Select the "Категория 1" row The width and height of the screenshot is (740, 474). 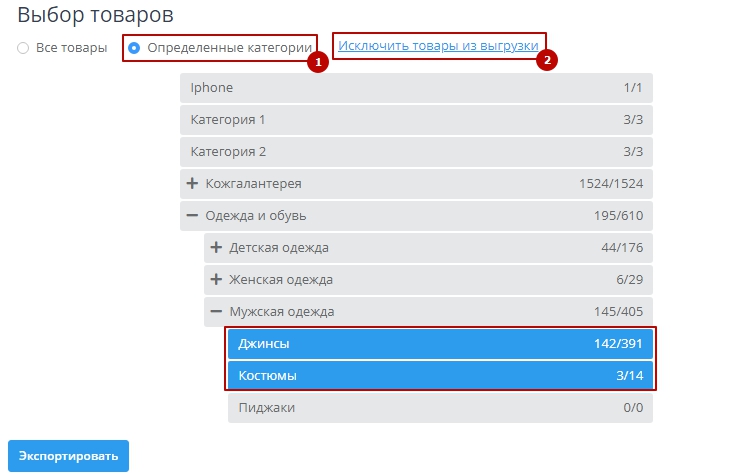coord(415,120)
